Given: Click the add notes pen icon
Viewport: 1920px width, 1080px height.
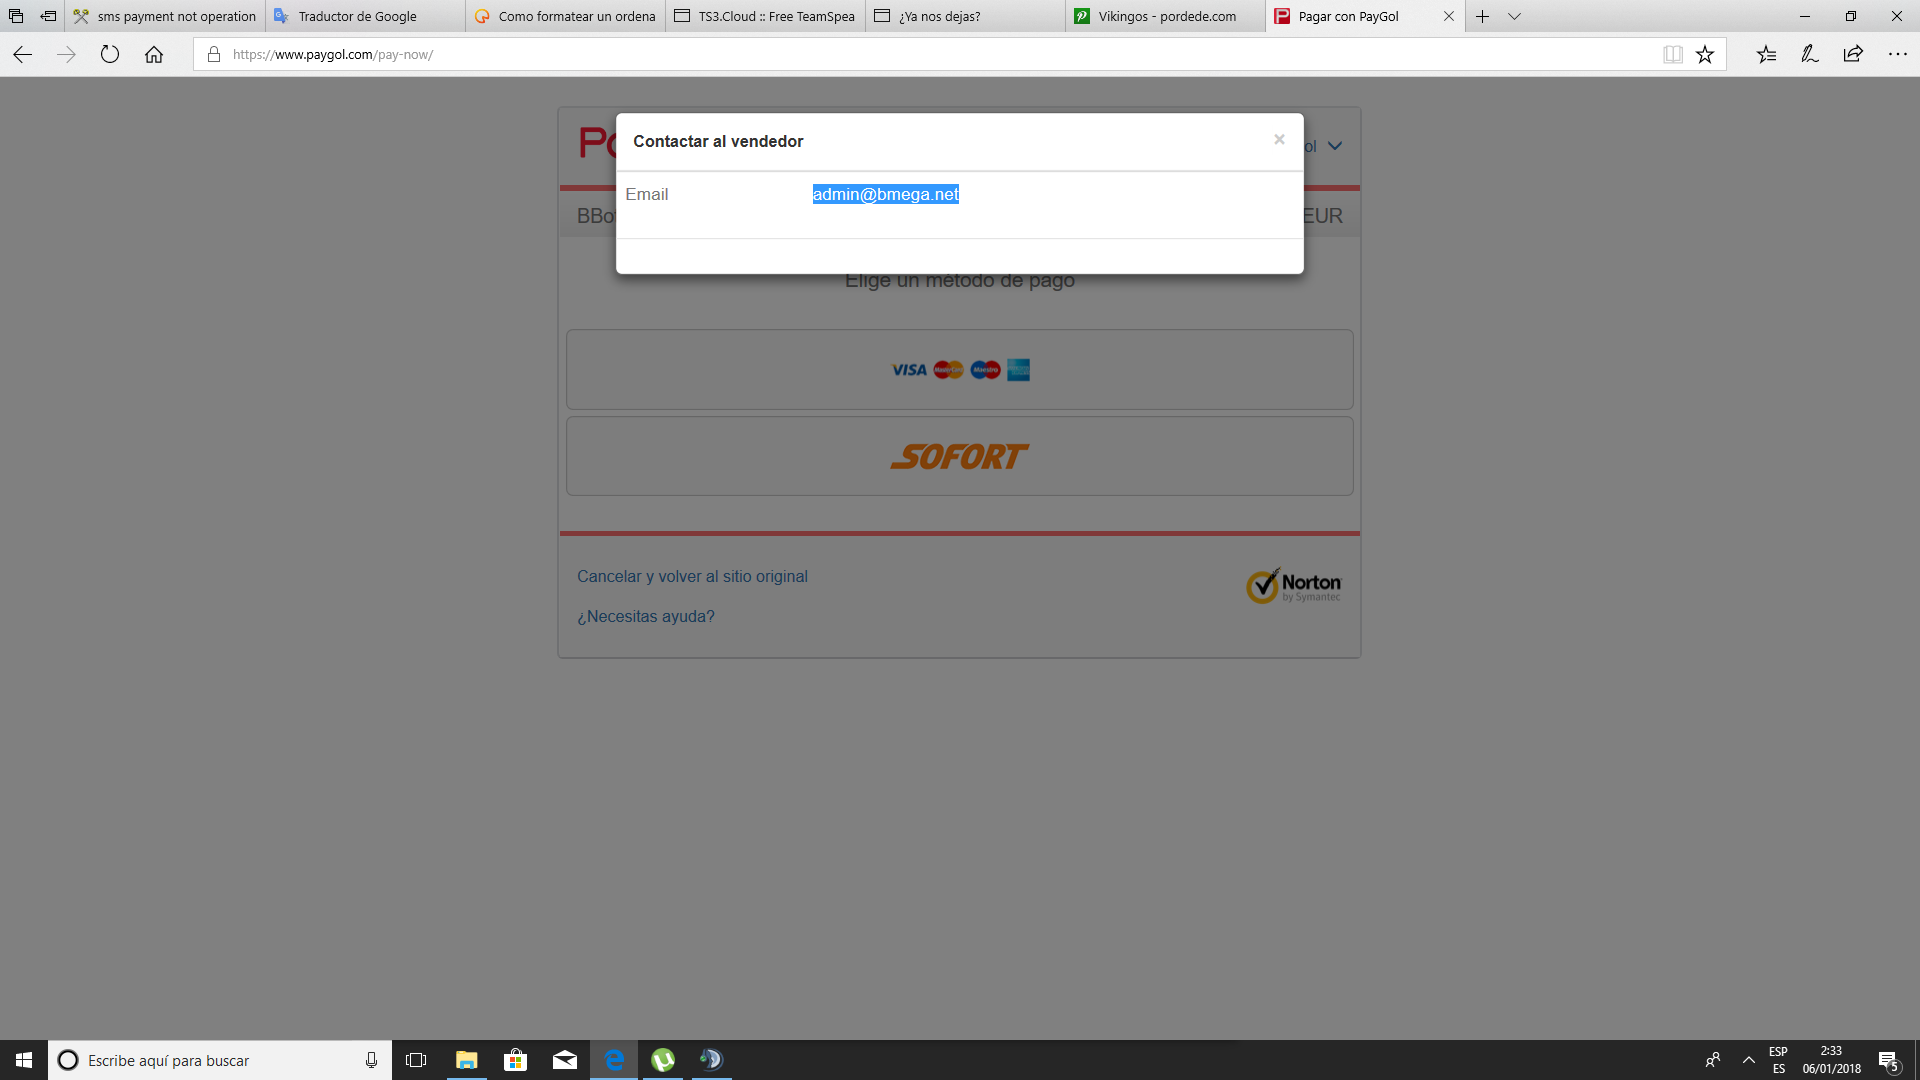Looking at the screenshot, I should pyautogui.click(x=1809, y=55).
